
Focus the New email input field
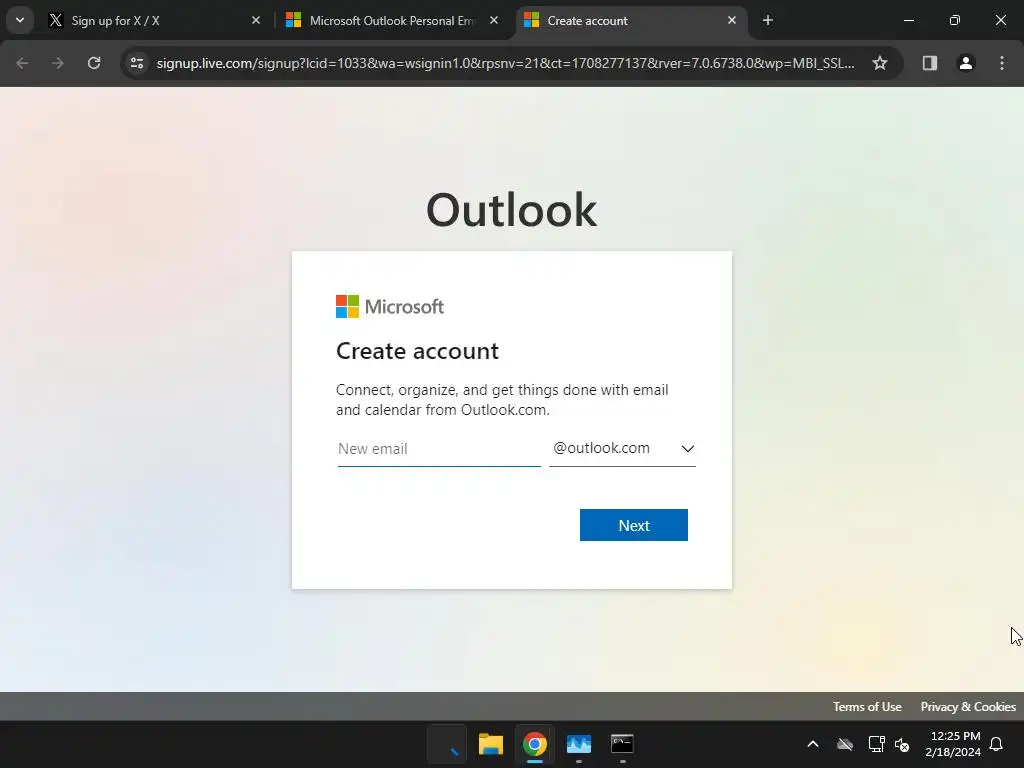click(439, 449)
